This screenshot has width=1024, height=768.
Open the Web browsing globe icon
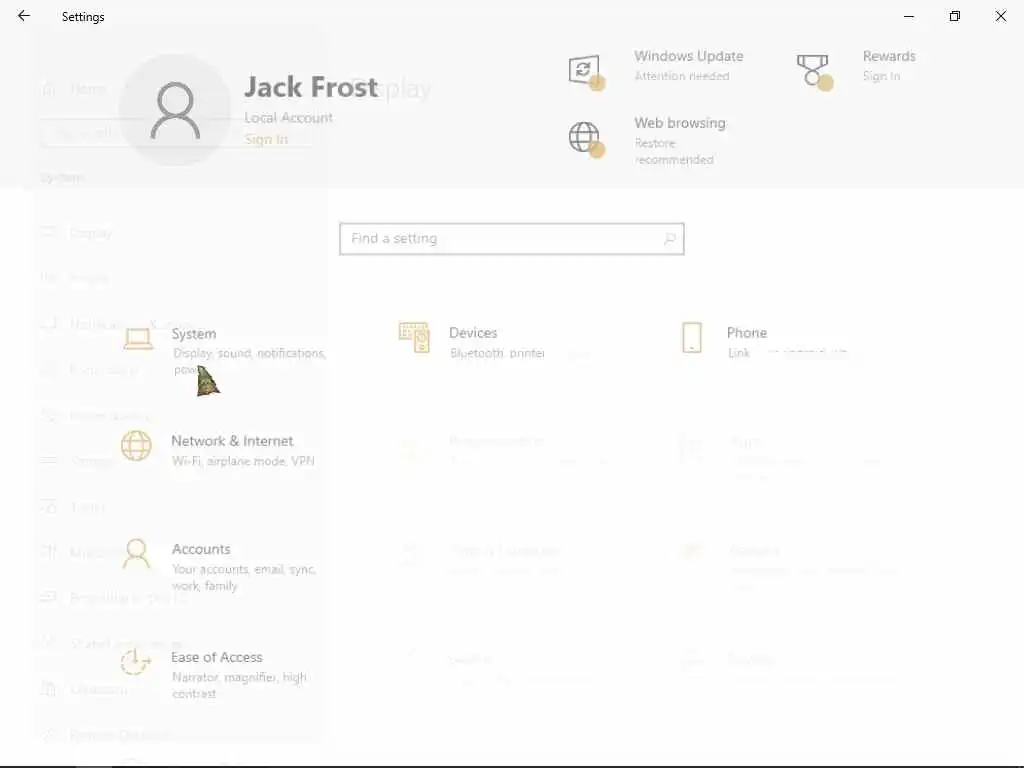[585, 138]
